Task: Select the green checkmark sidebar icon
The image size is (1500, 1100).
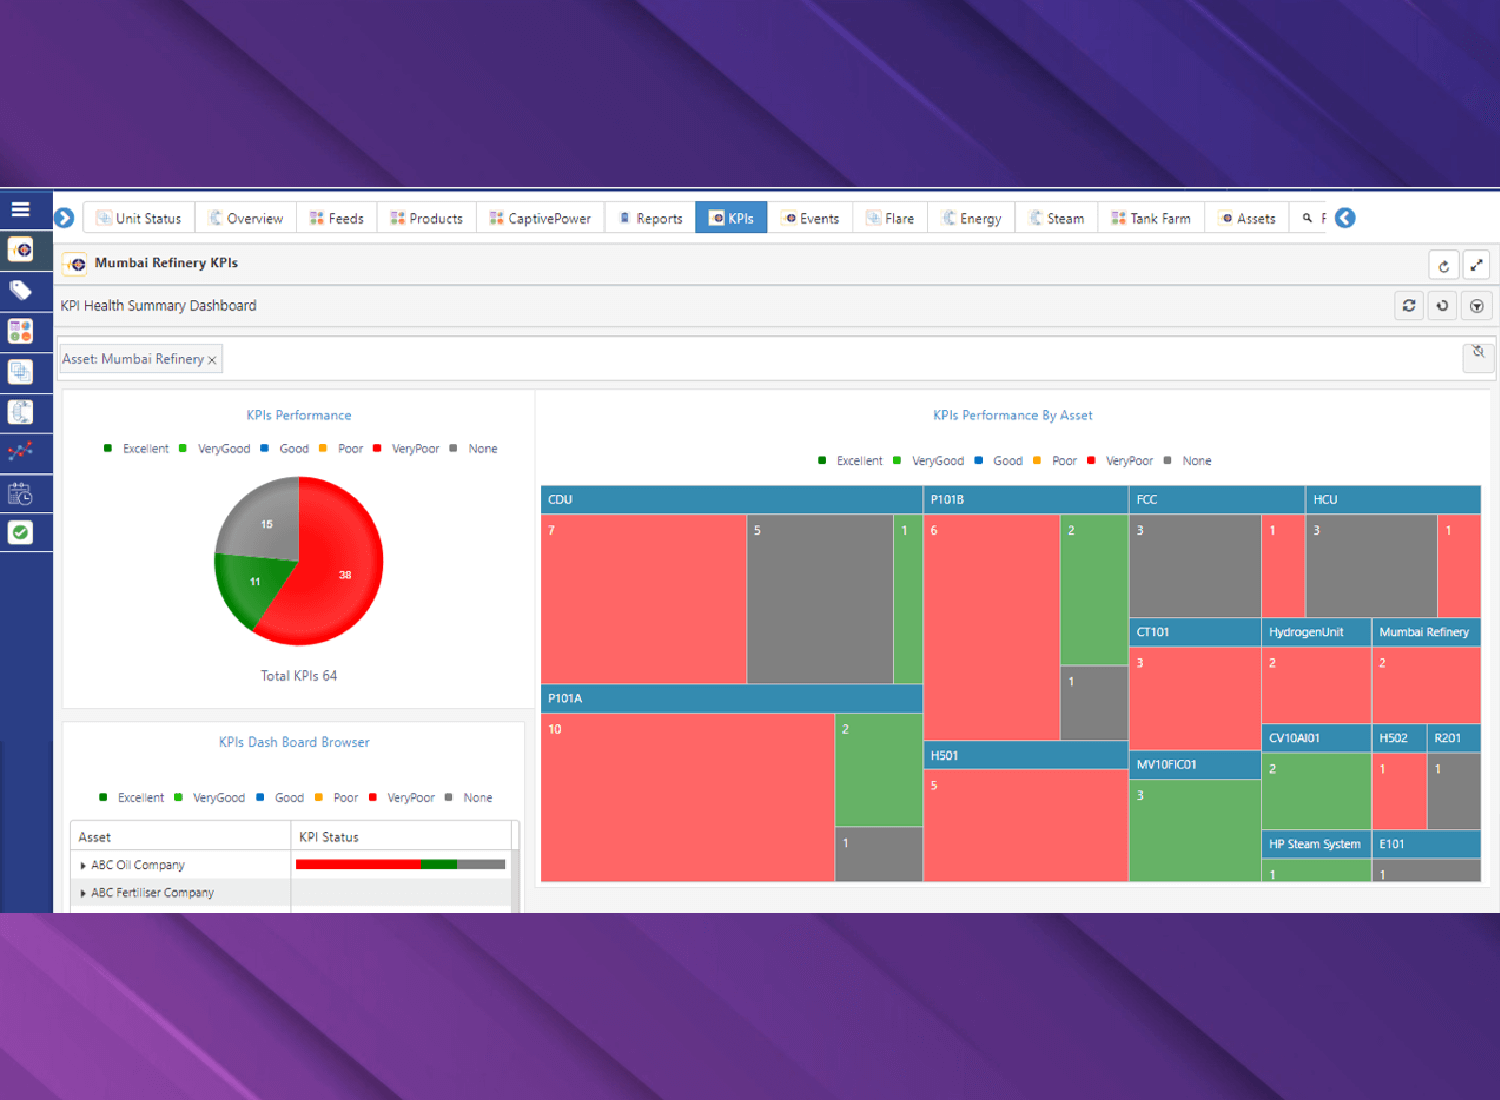Action: pyautogui.click(x=20, y=533)
